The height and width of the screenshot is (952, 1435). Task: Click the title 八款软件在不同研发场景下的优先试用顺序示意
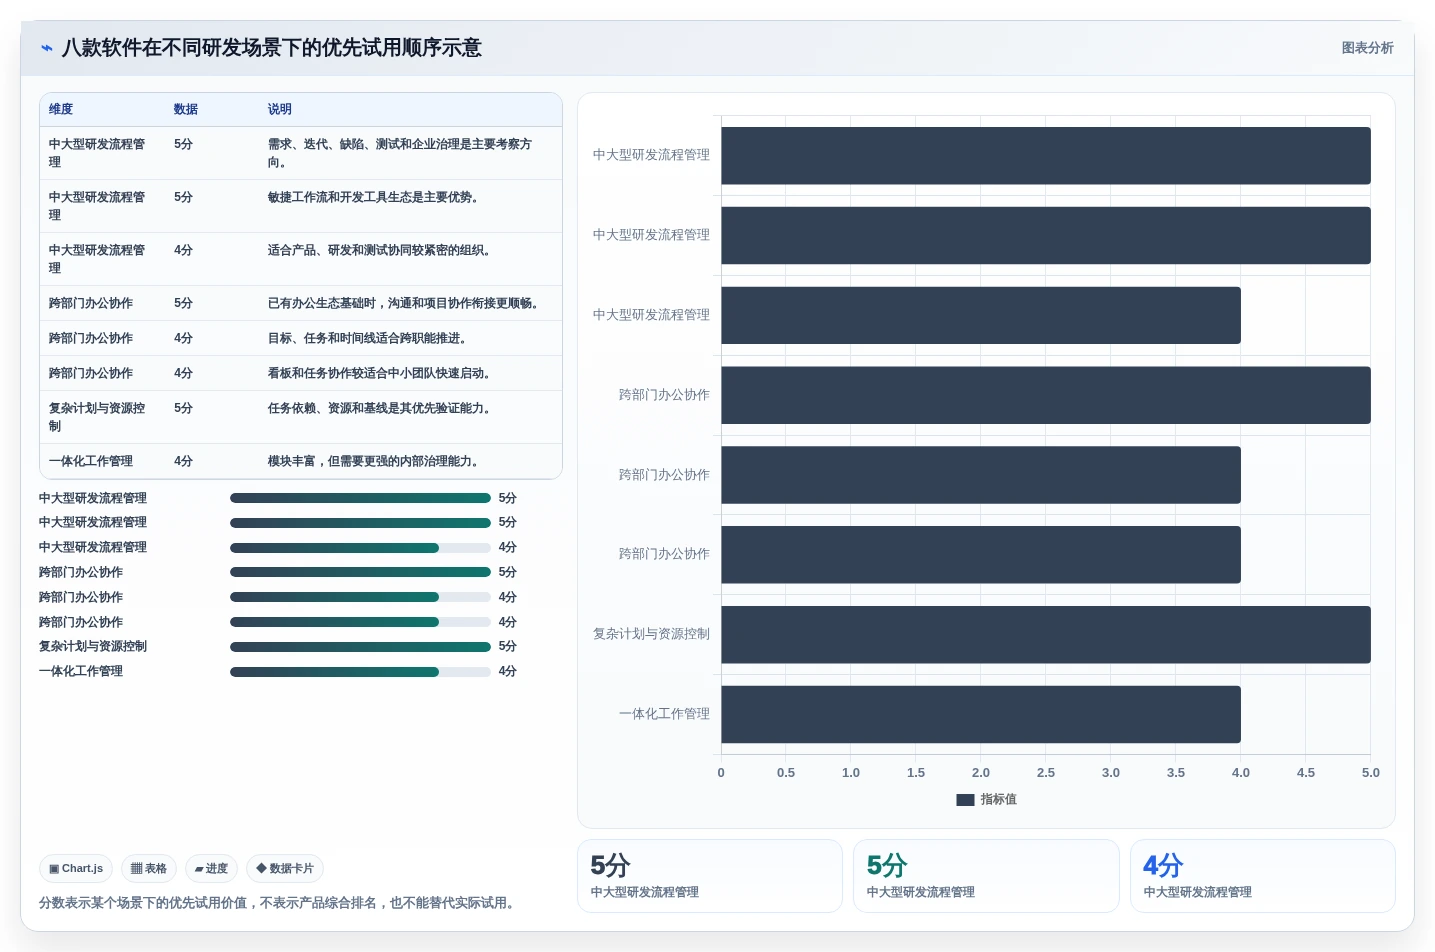272,48
